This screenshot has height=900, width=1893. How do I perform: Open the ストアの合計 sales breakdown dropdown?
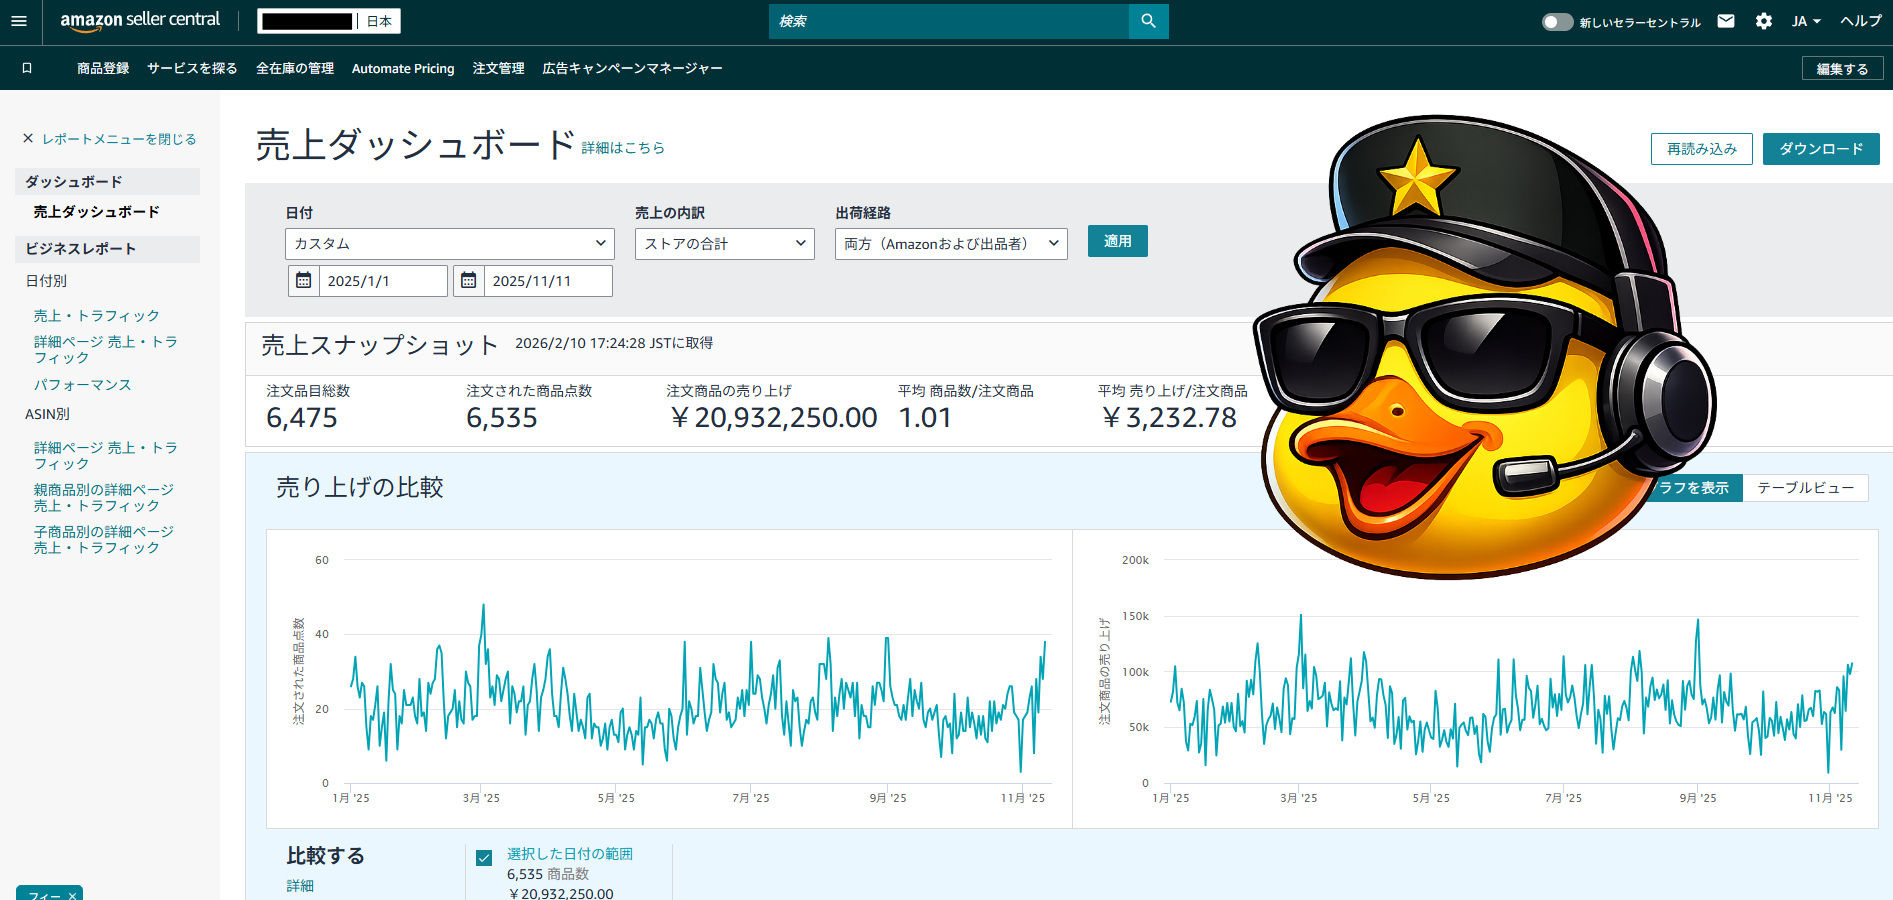point(724,244)
